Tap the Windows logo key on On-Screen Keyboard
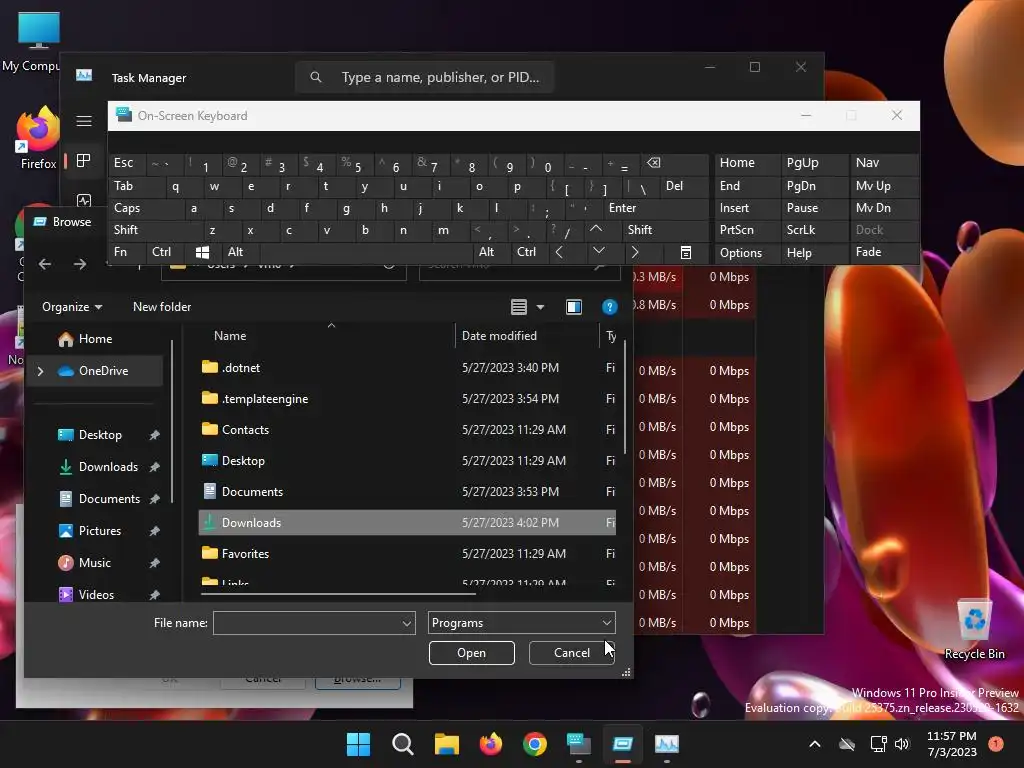Image resolution: width=1024 pixels, height=768 pixels. [202, 252]
